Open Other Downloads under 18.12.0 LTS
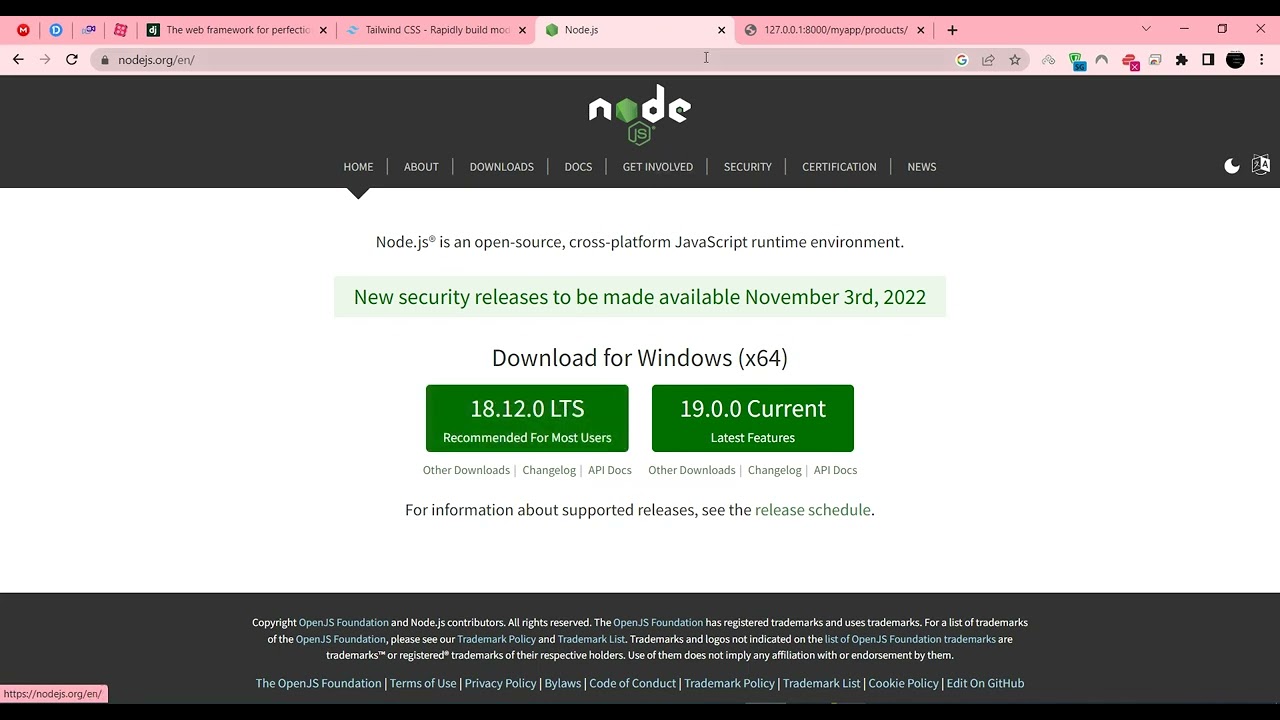This screenshot has width=1280, height=720. (x=466, y=470)
